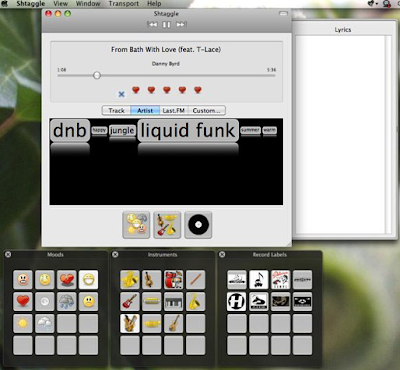Choose the Hospital Records H logo
This screenshot has height=370, width=400.
click(237, 301)
